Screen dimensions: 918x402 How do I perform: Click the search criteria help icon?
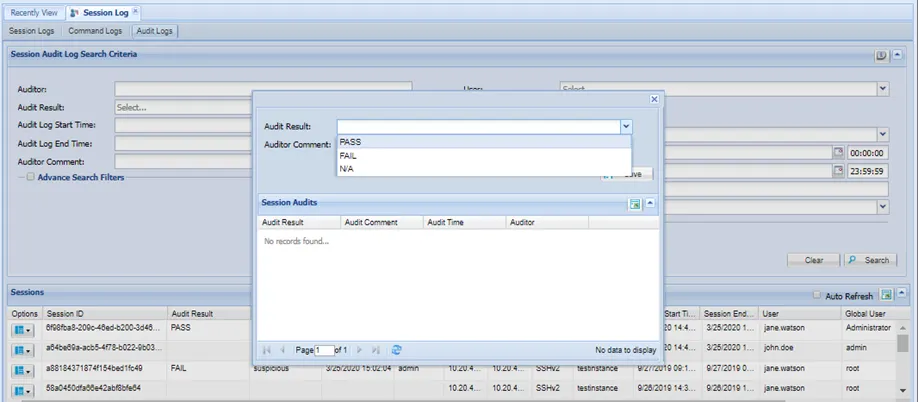click(881, 56)
